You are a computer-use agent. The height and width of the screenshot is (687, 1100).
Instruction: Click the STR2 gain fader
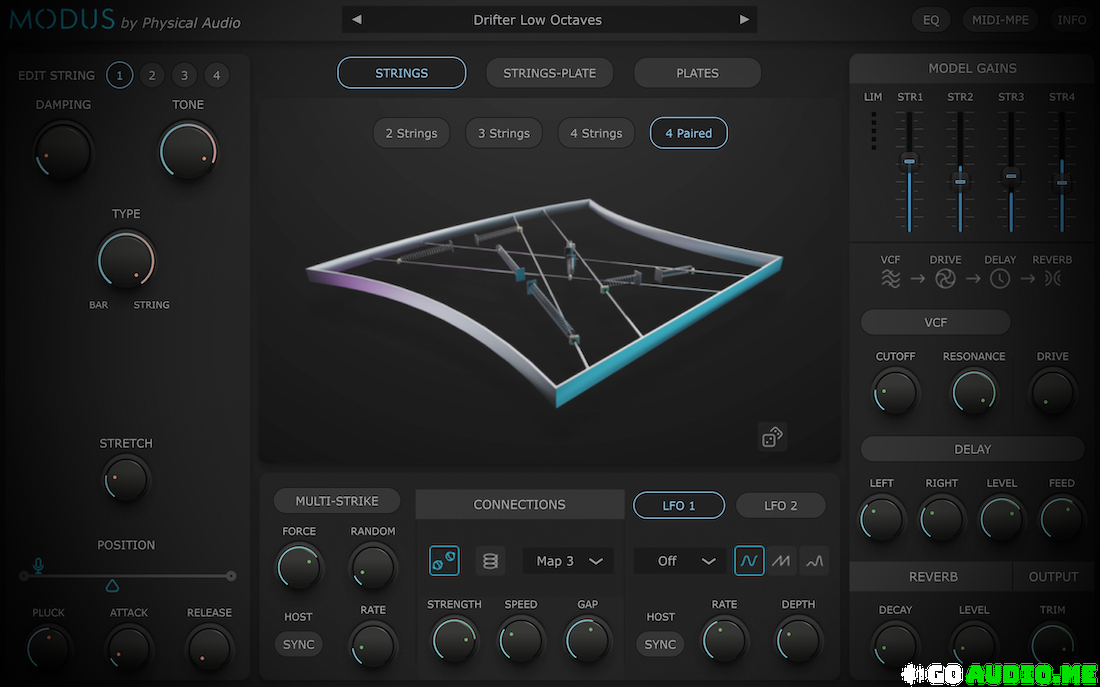tap(960, 182)
